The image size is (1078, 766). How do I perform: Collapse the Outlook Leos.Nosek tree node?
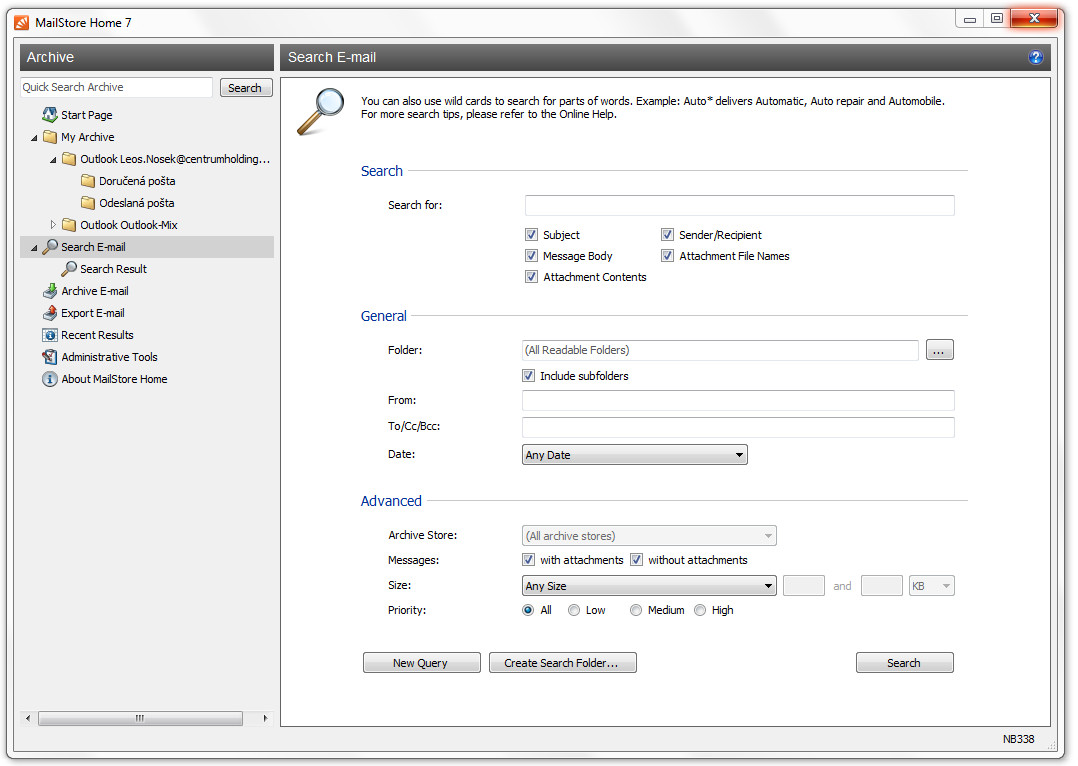(53, 160)
